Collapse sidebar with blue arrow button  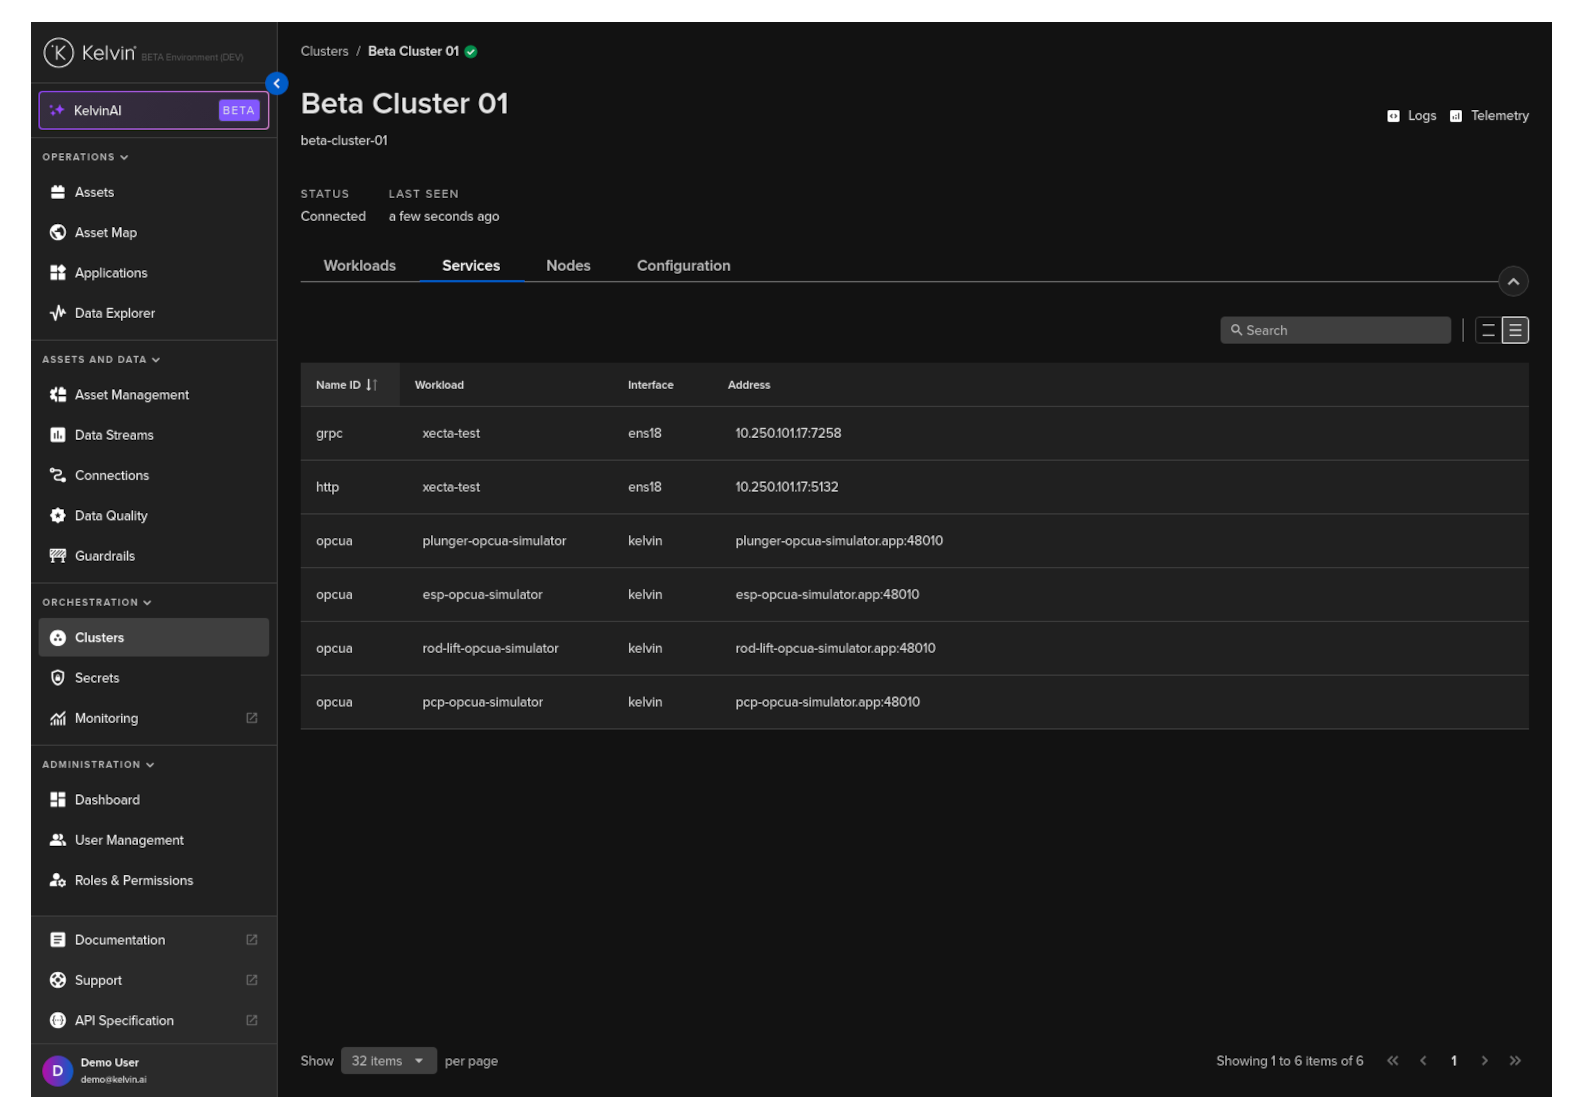point(277,84)
